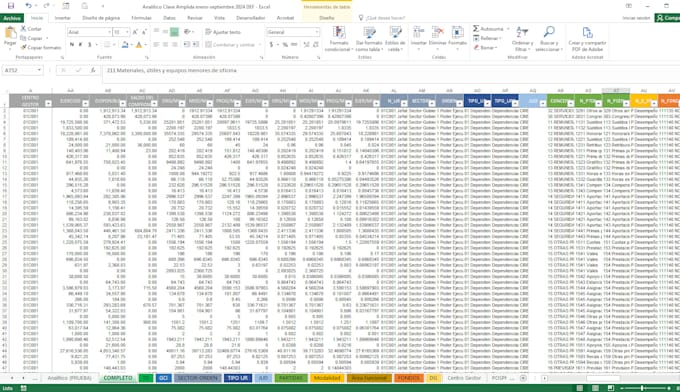Click the Insertar cells icon
The height and width of the screenshot is (392, 680).
coord(419,33)
